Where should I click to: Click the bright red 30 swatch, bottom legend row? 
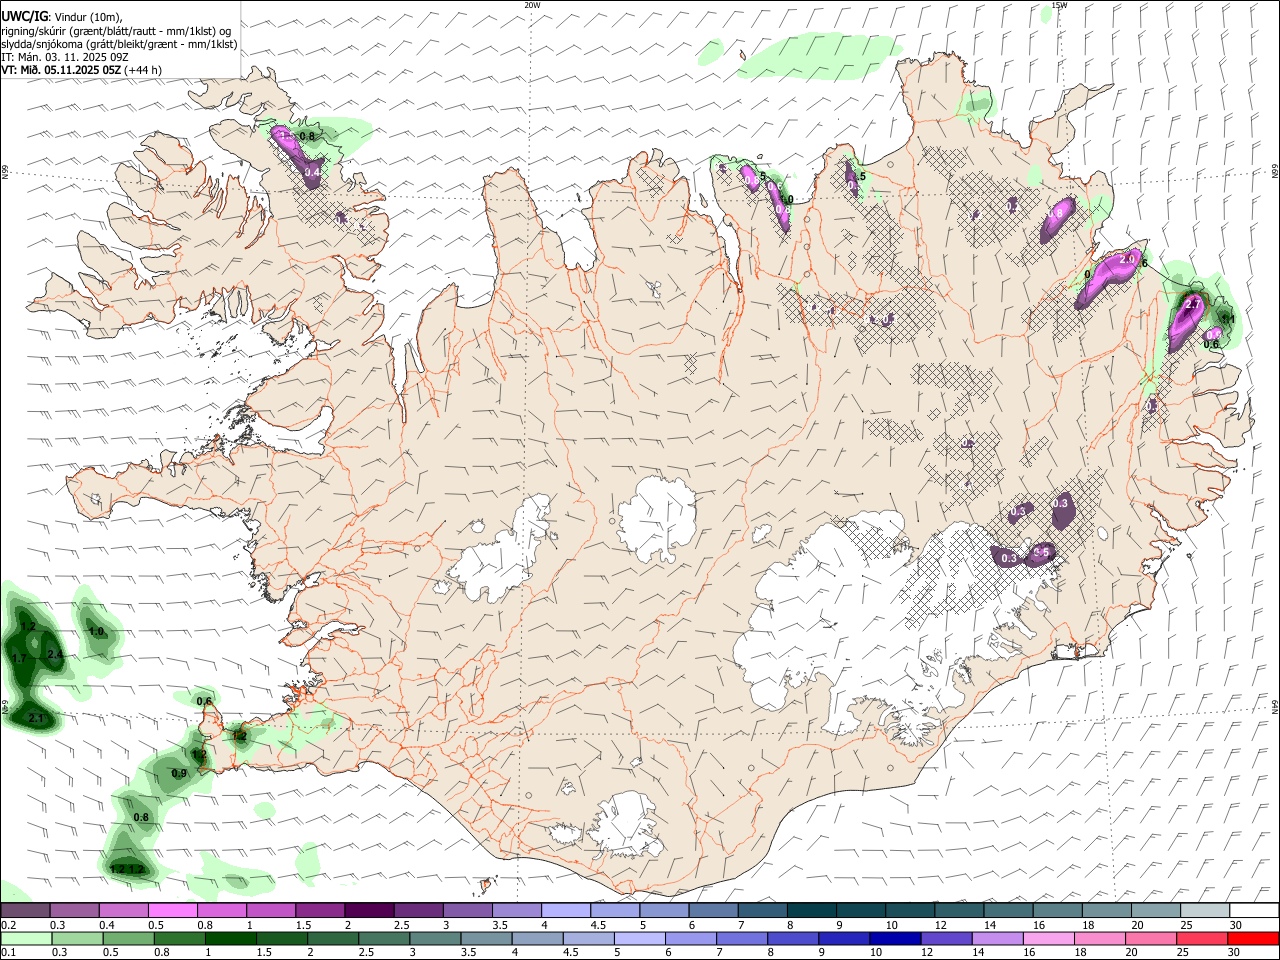(1253, 938)
